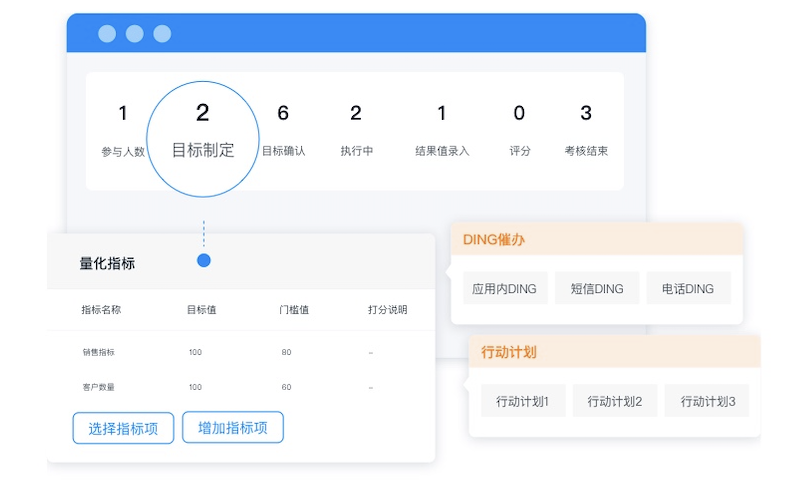
Task: Click the 增加指标项 button
Action: click(233, 427)
